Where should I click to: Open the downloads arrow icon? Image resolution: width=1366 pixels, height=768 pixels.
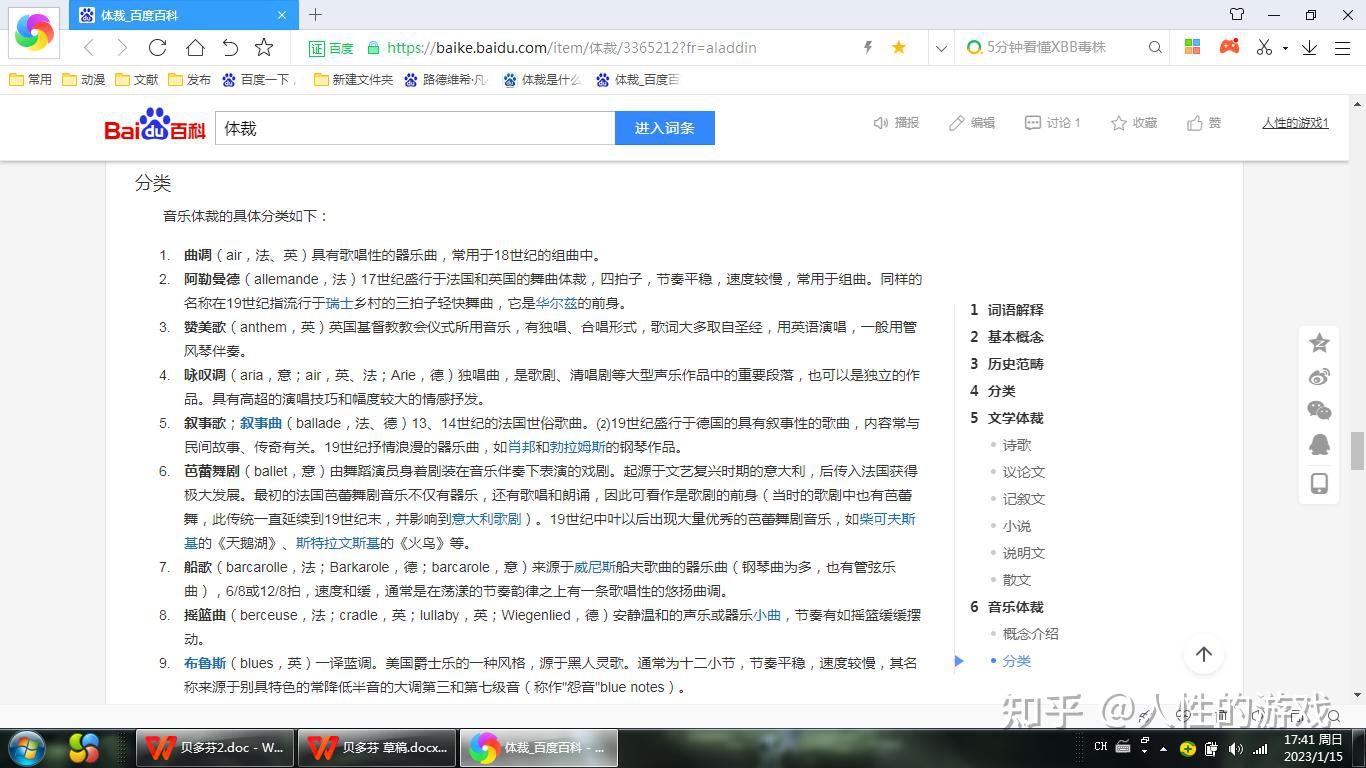1309,47
